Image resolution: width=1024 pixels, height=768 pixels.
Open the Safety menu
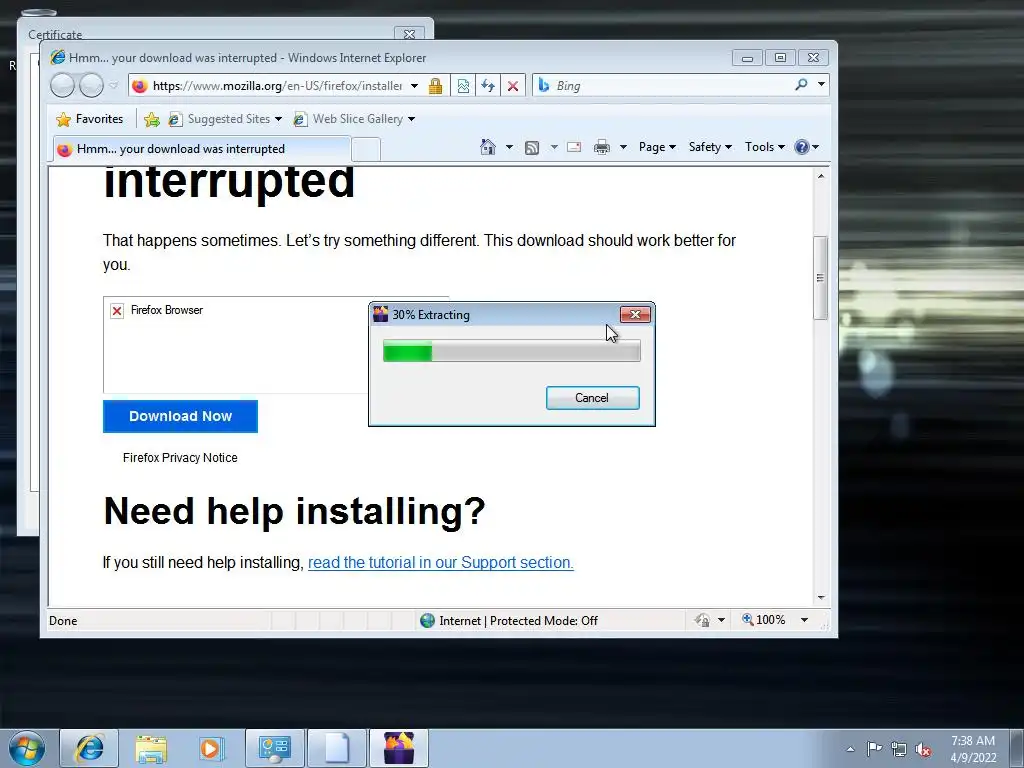(x=711, y=147)
